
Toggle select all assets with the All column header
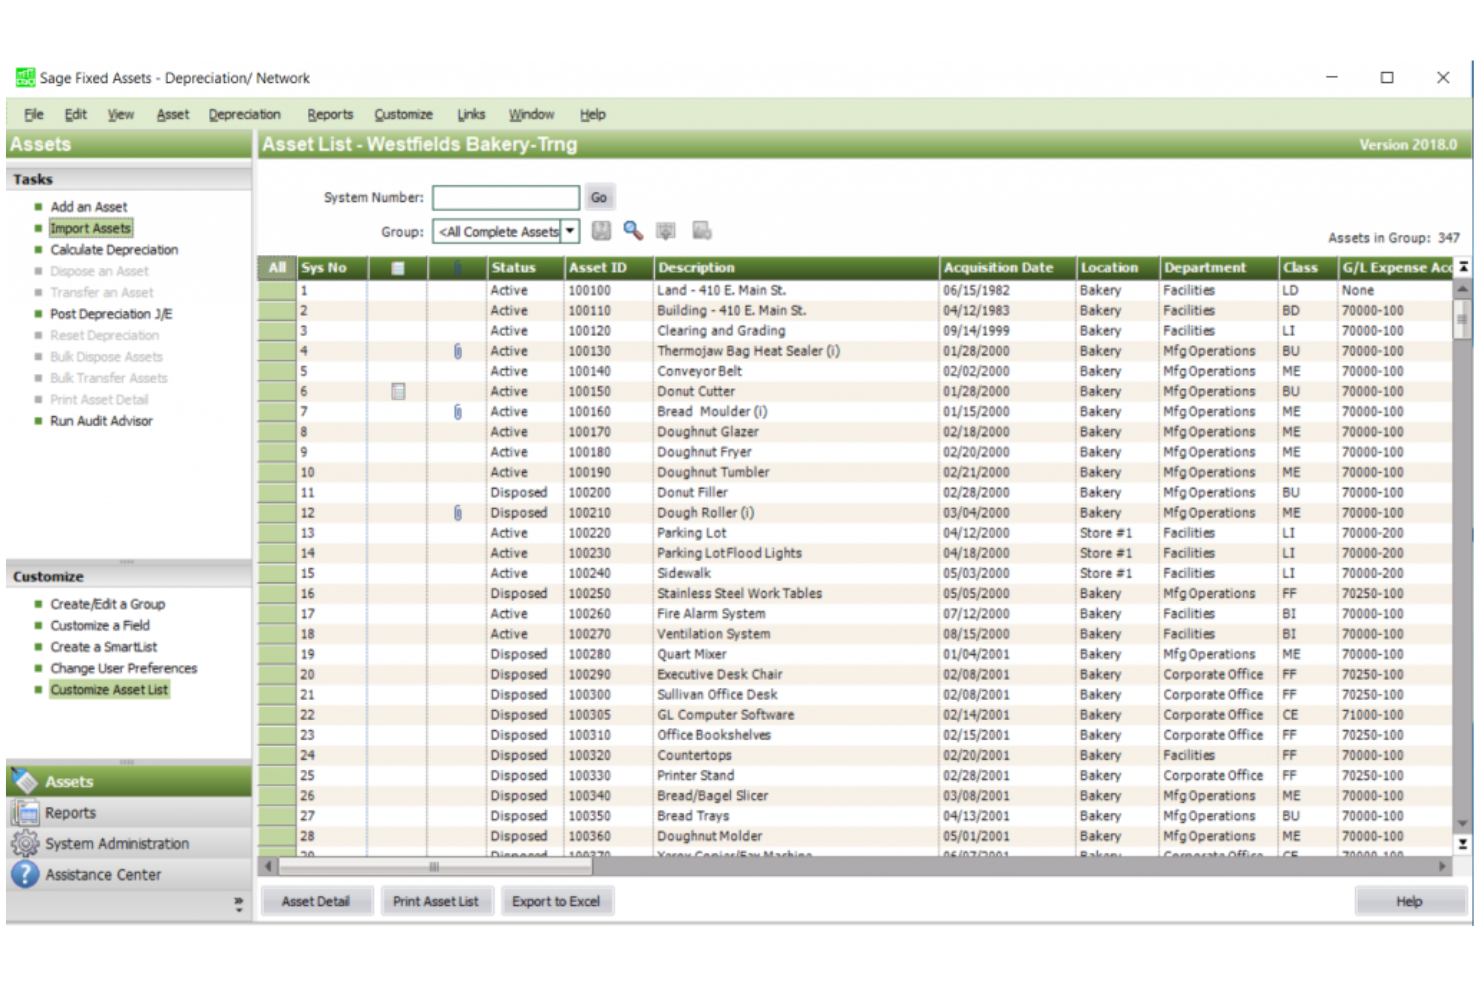click(x=276, y=267)
